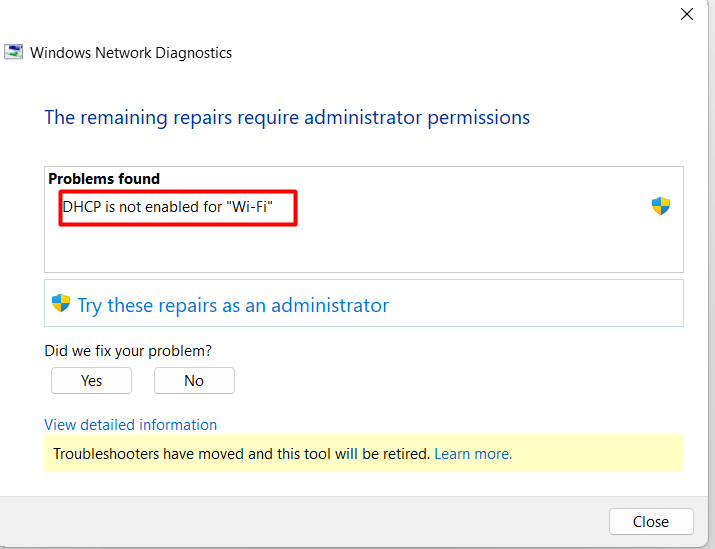Screen dimensions: 715x549
Task: Close the dialog with the X icon
Action: tap(687, 14)
